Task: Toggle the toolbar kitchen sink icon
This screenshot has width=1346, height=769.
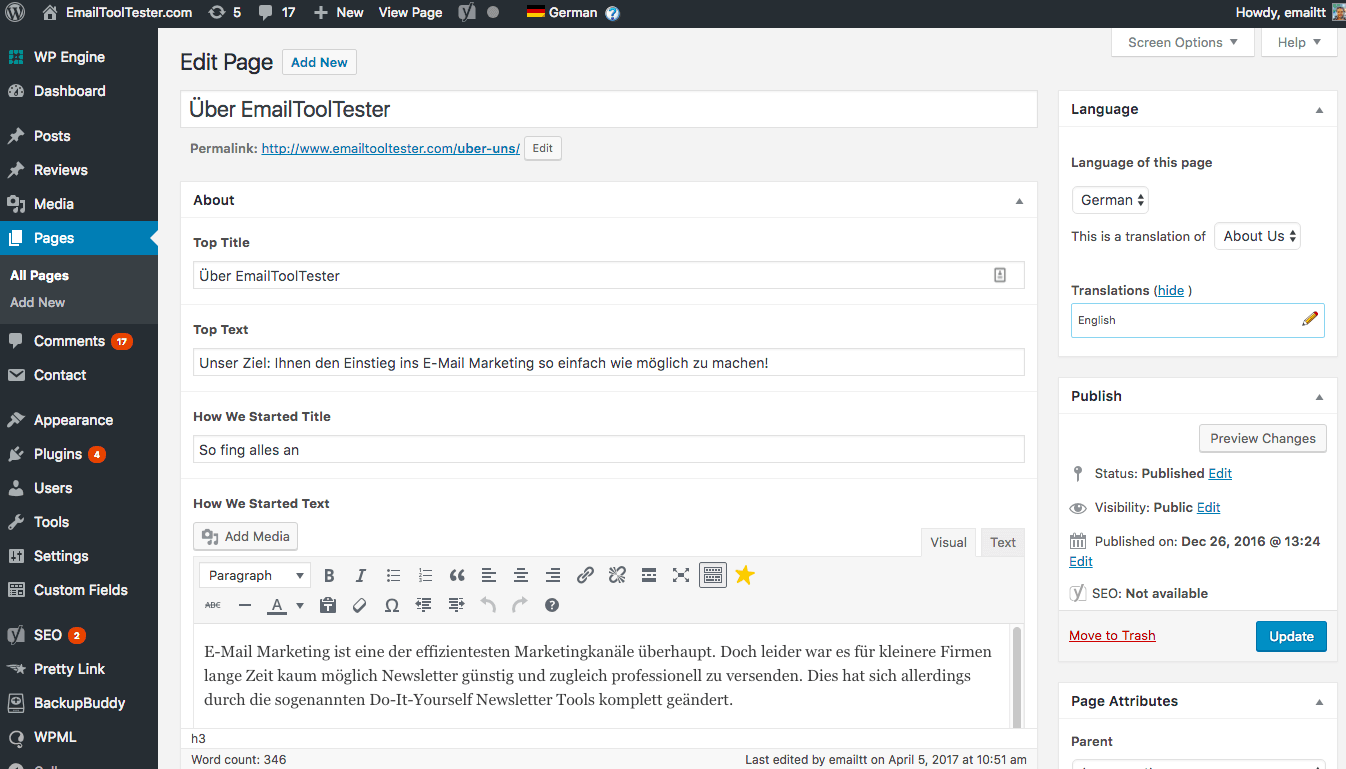Action: tap(713, 575)
